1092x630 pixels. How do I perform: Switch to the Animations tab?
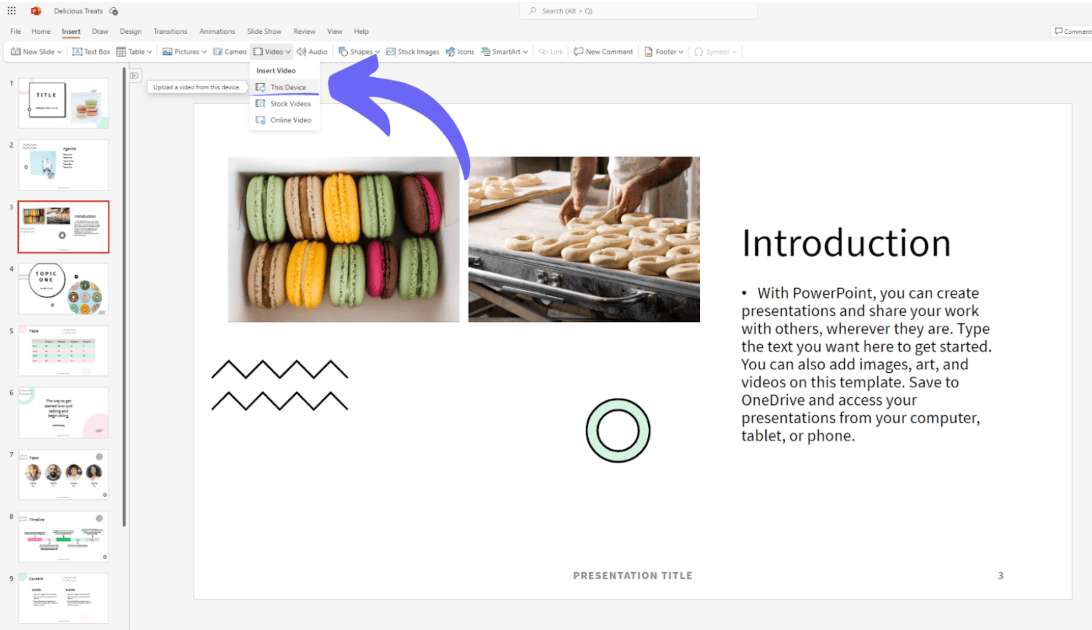[217, 31]
